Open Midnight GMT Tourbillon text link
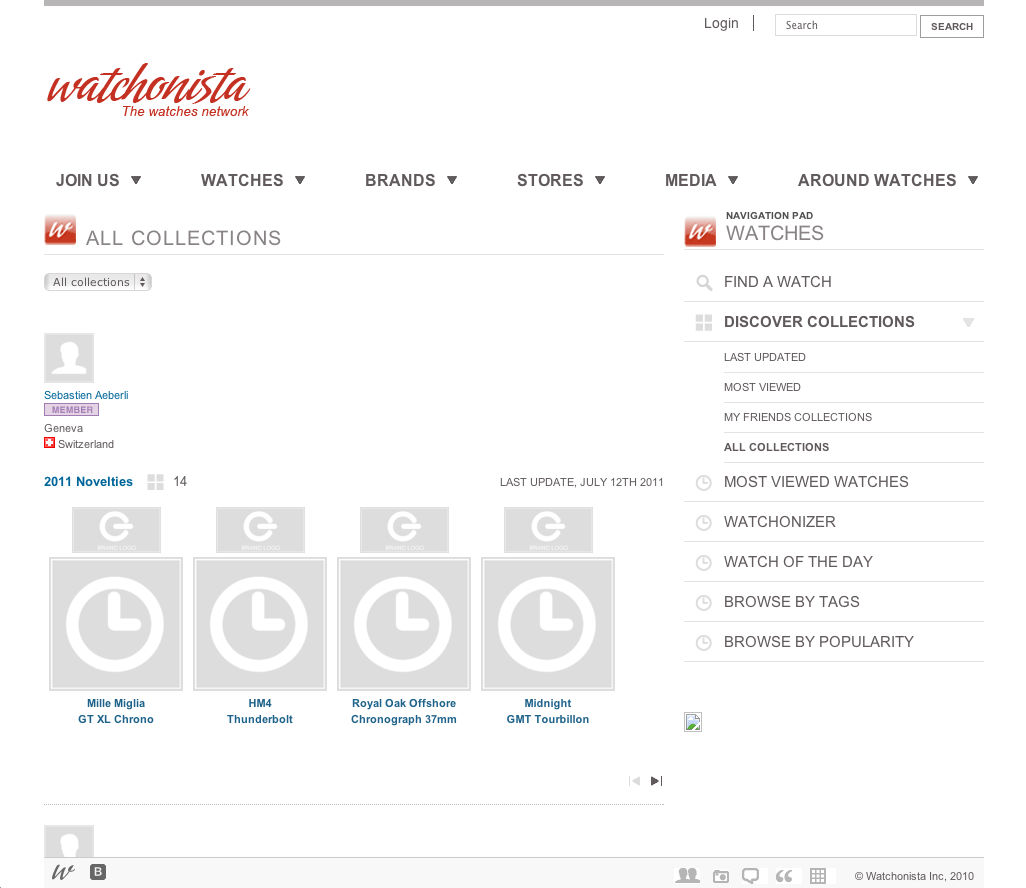 (548, 711)
